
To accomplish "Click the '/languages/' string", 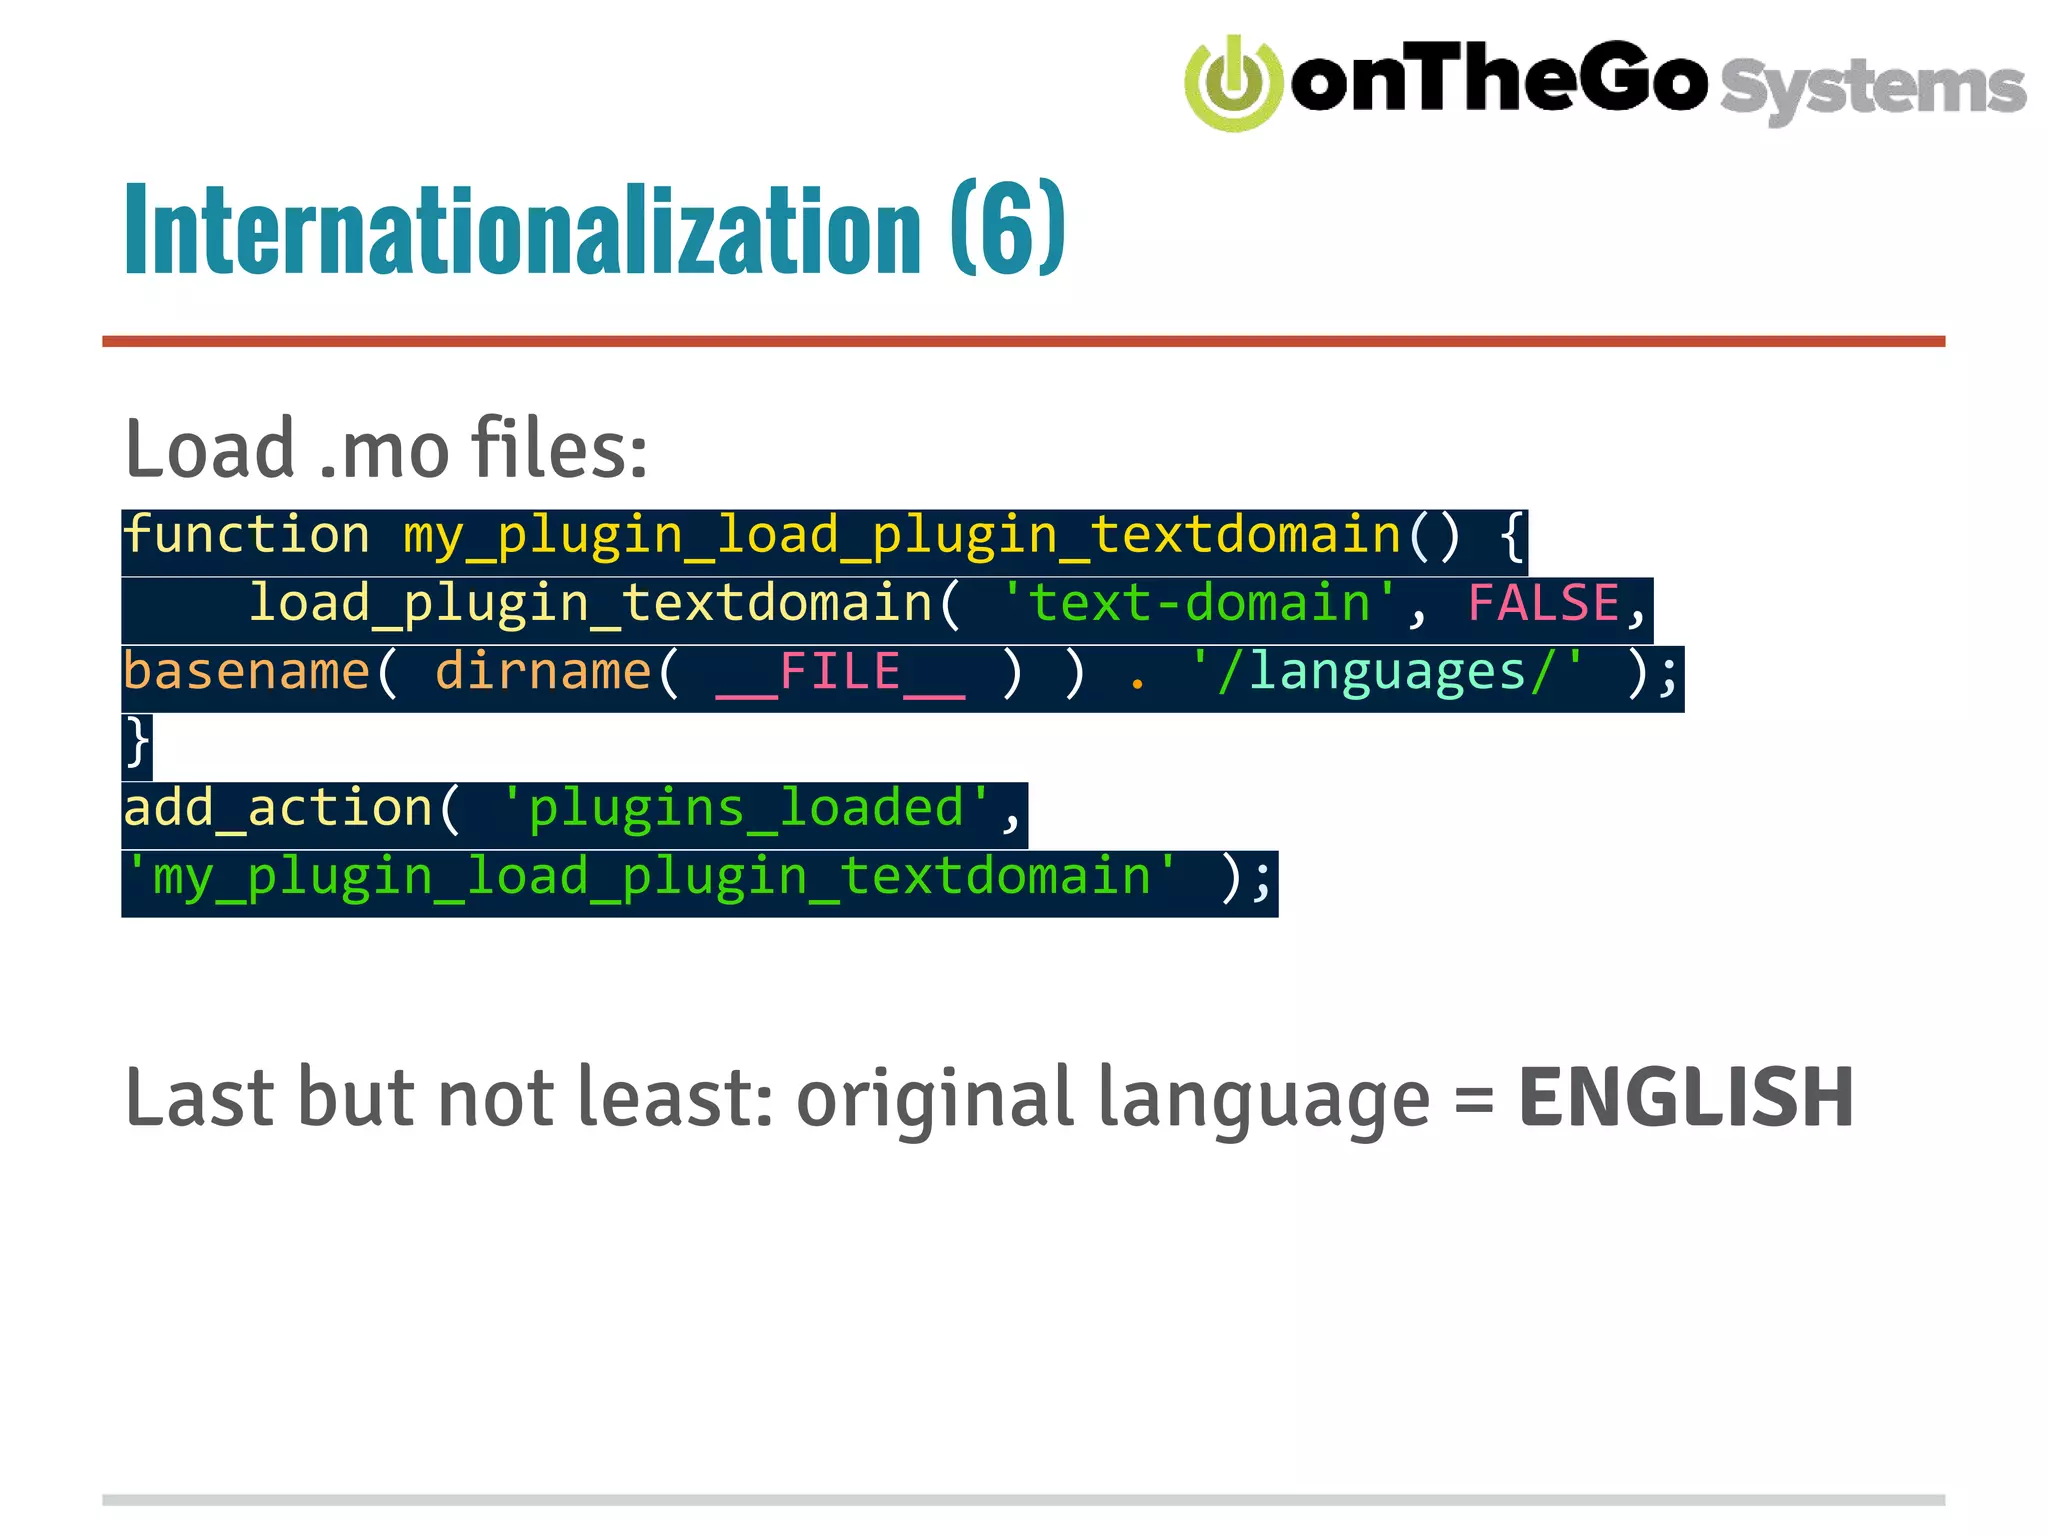I will [1387, 673].
